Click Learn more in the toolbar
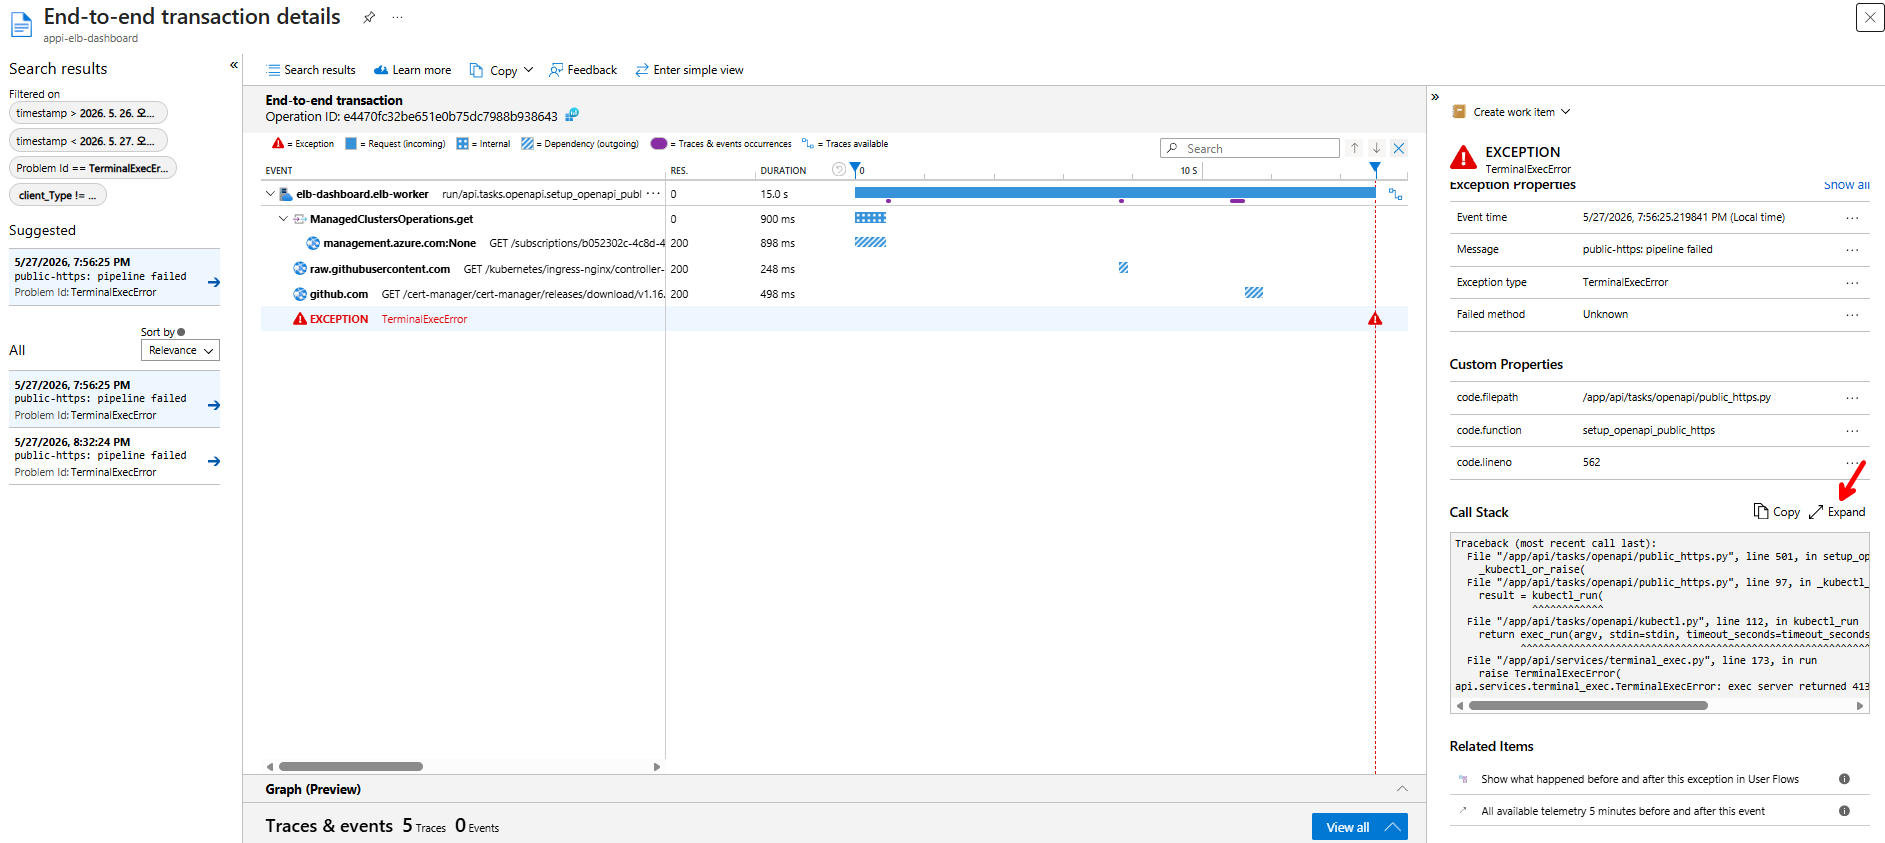The image size is (1885, 843). [x=412, y=70]
